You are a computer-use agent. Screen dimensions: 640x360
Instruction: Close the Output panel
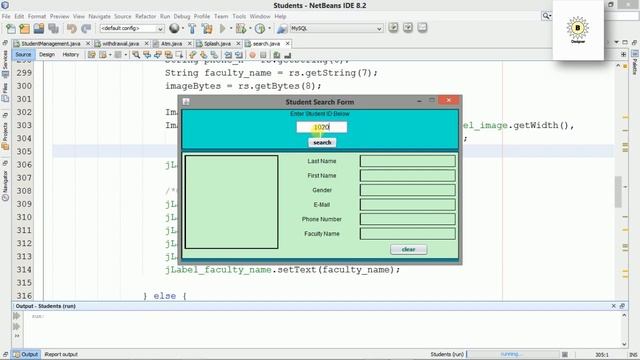coord(613,306)
